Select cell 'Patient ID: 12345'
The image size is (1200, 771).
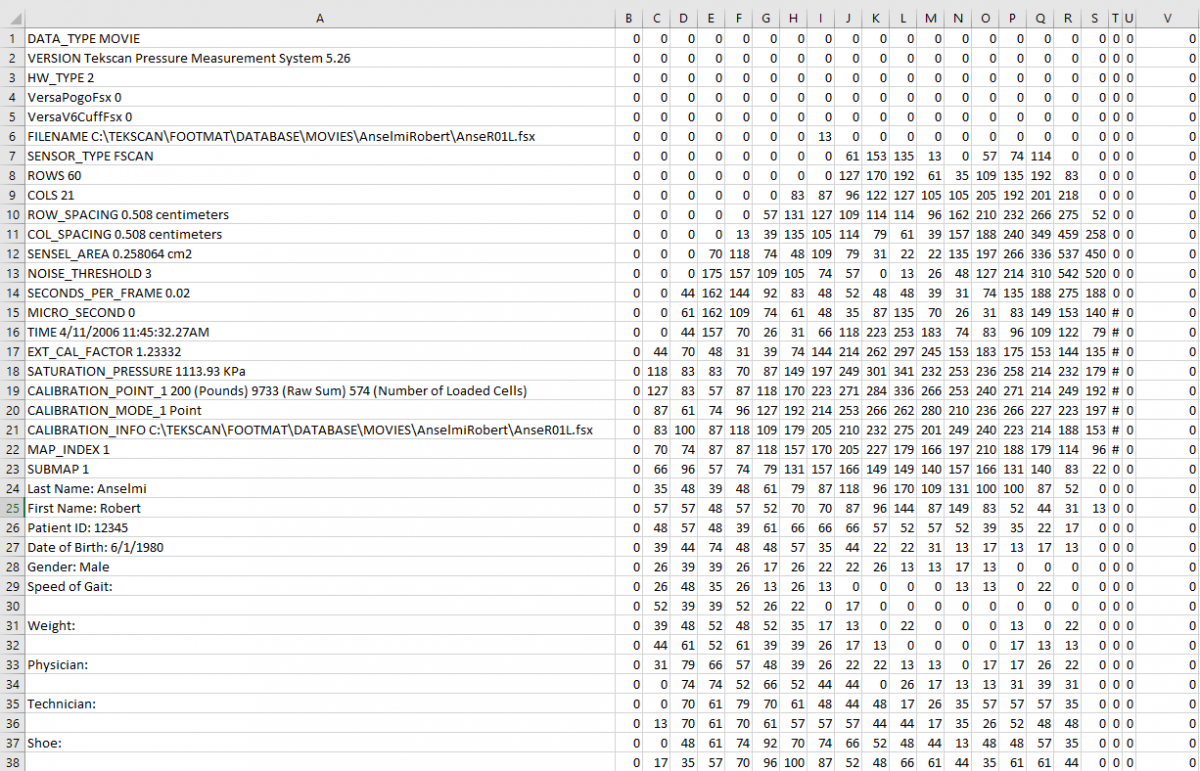point(319,527)
